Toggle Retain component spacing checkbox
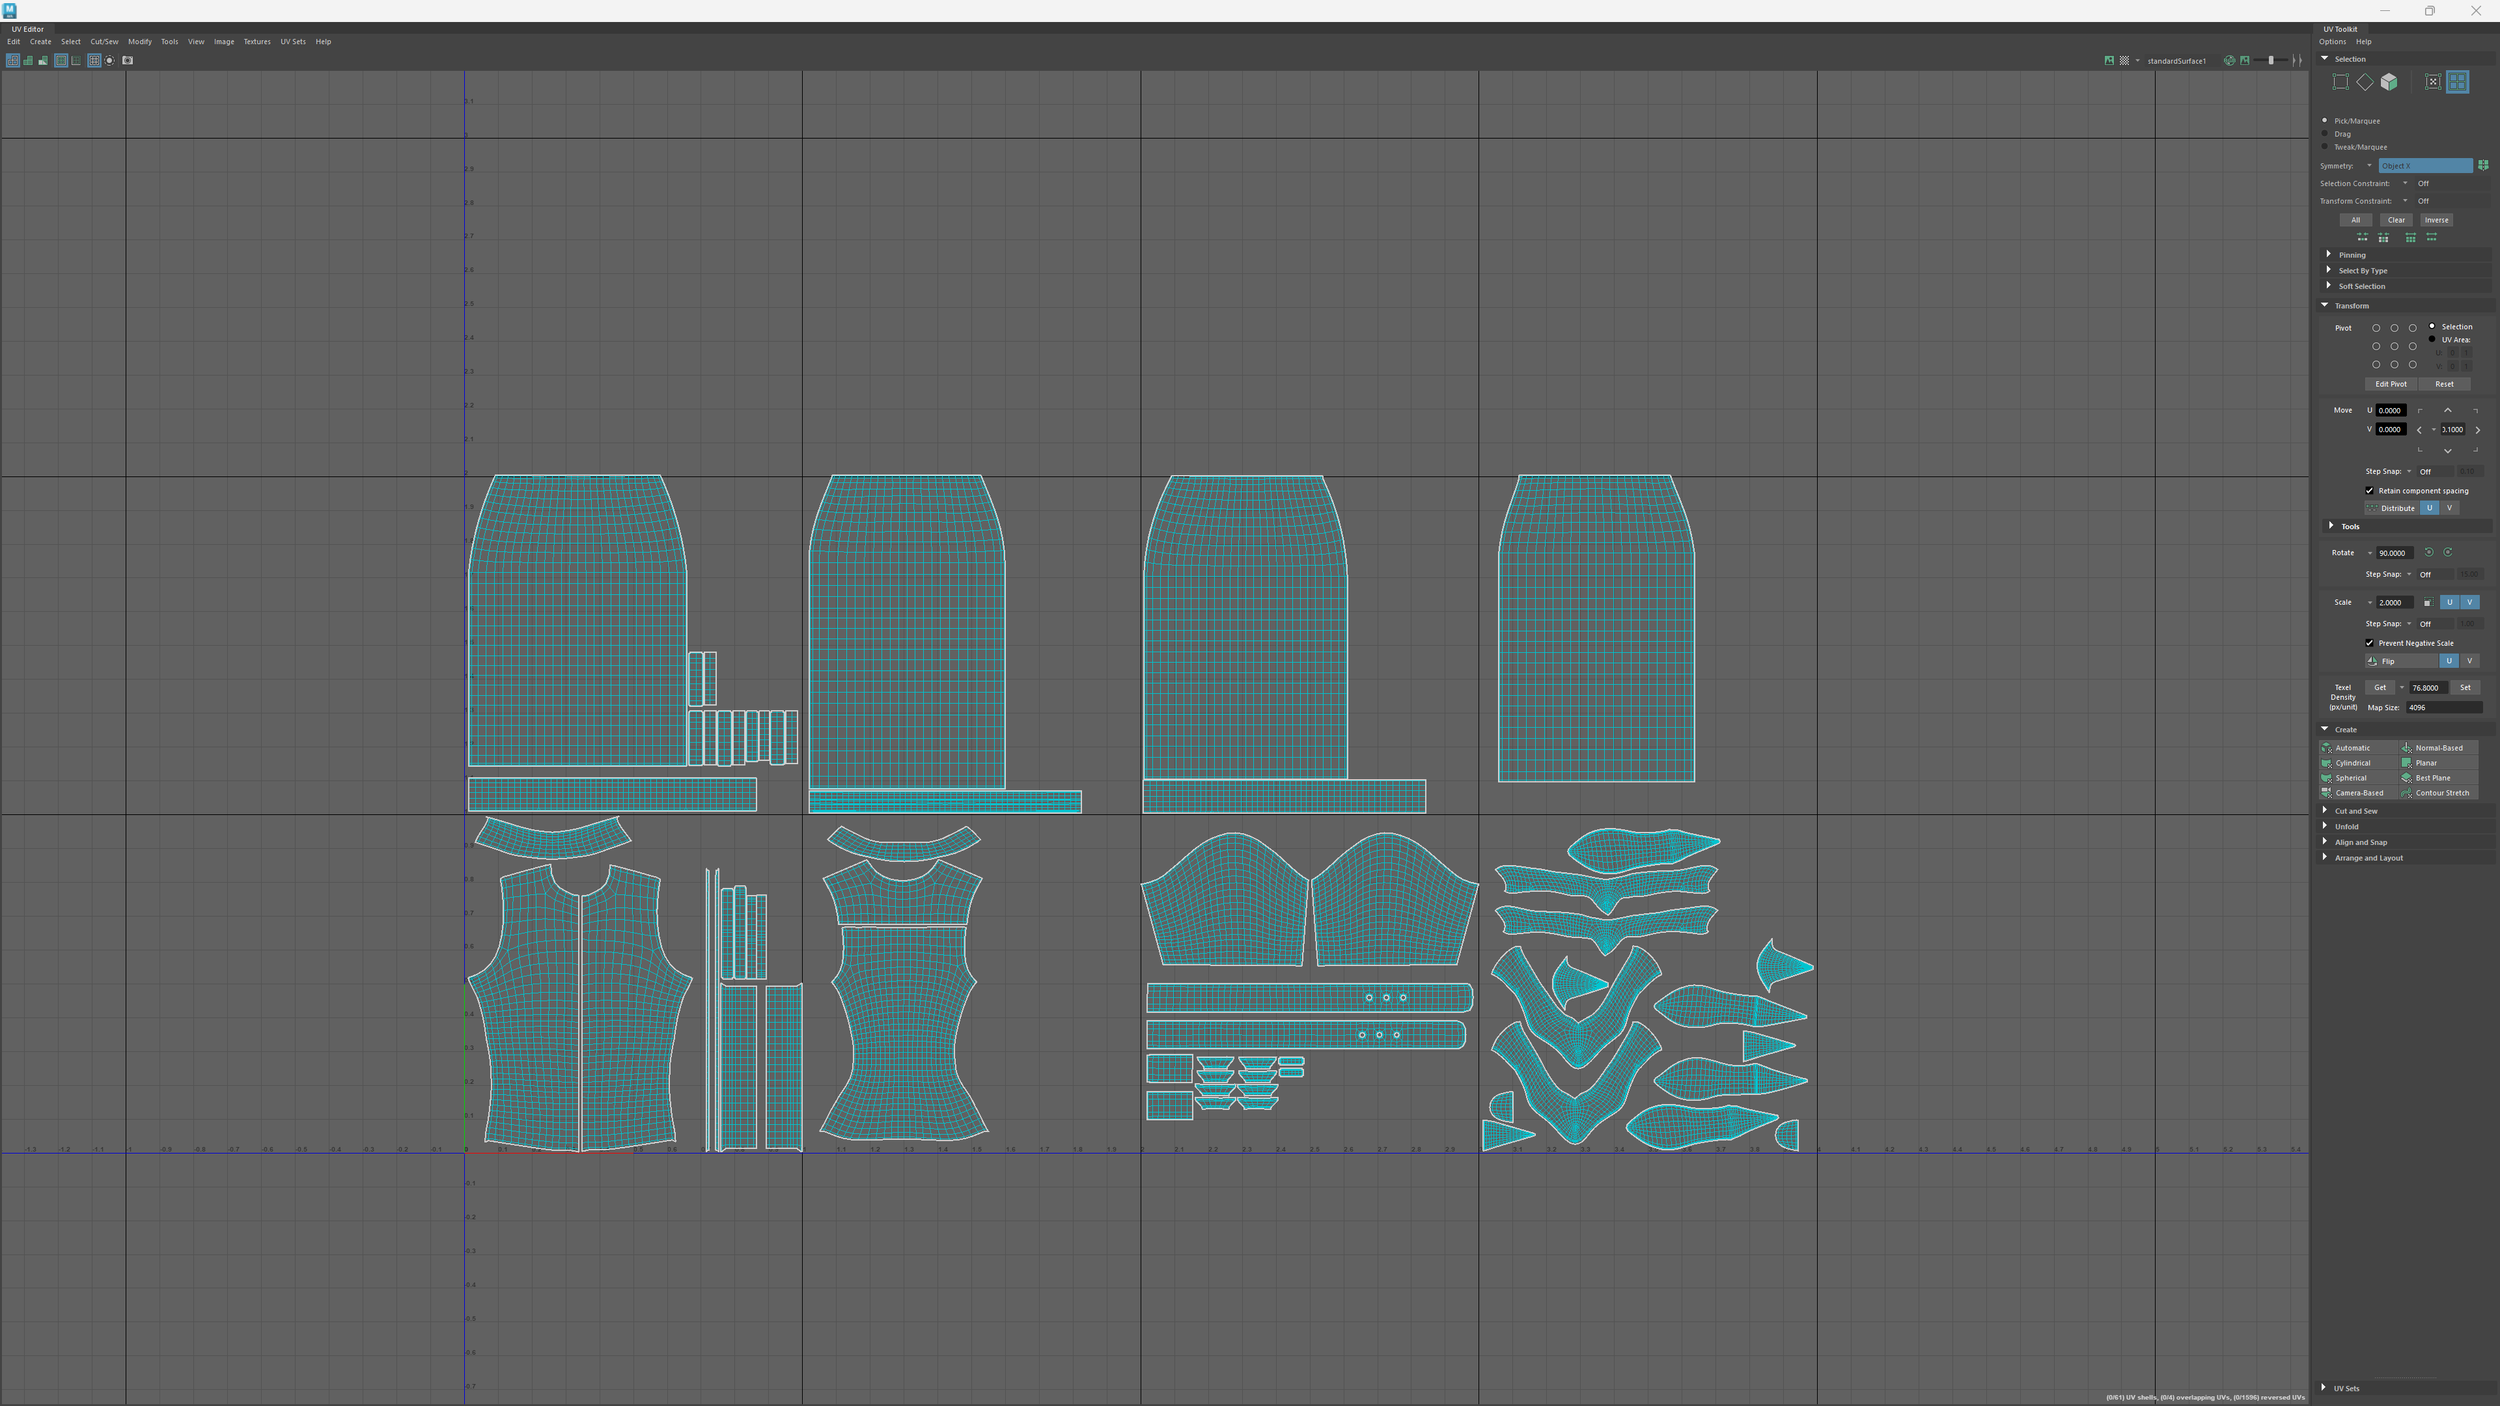 click(2369, 490)
